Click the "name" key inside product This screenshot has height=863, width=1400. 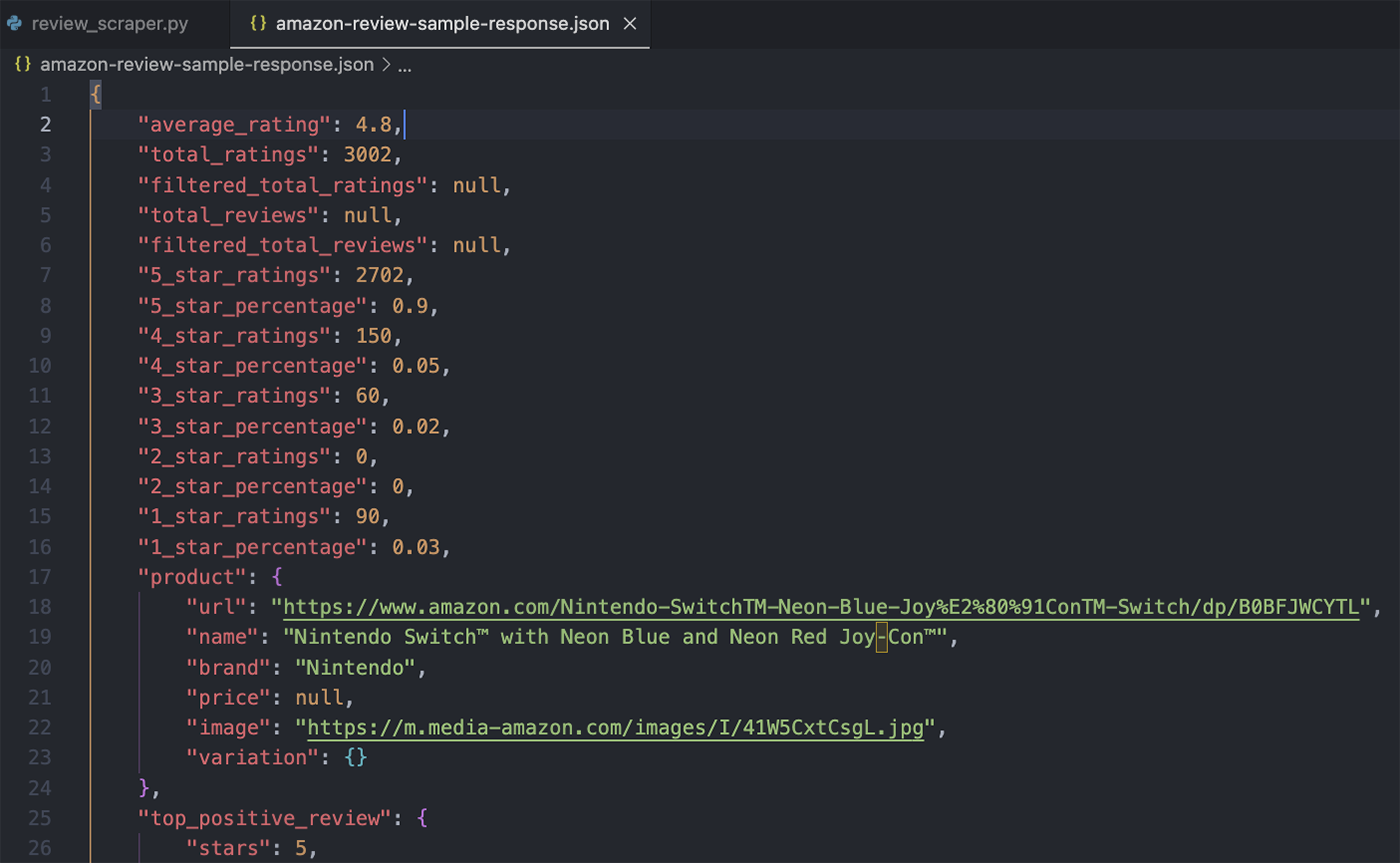click(222, 637)
